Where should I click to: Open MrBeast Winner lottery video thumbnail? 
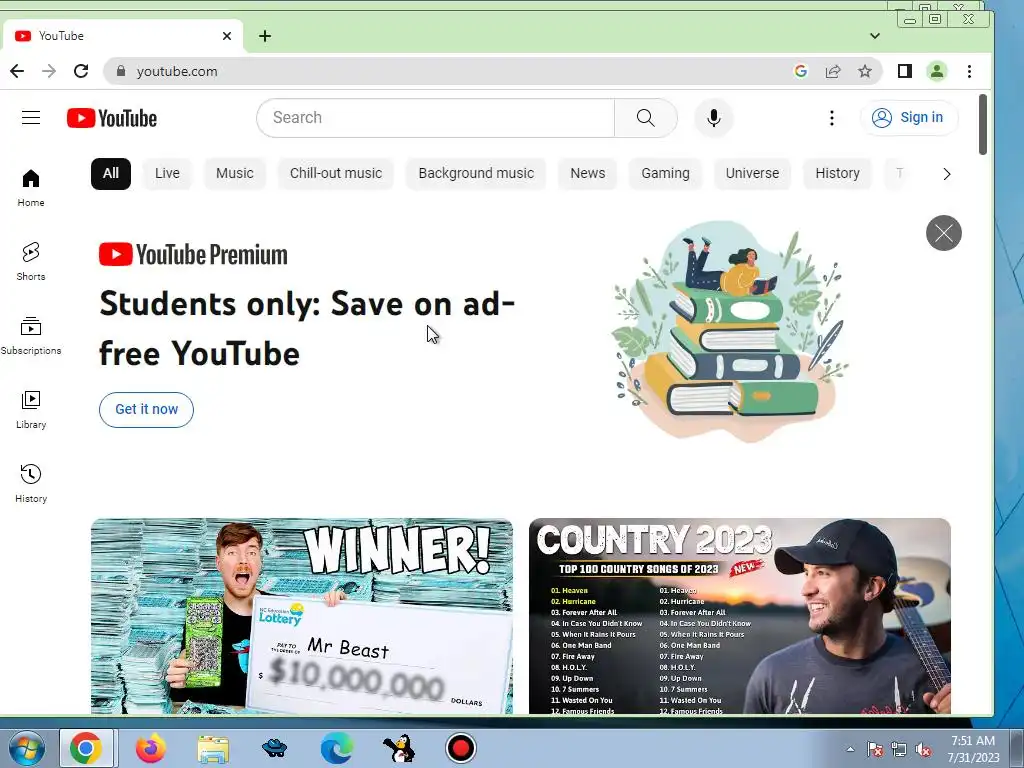point(302,616)
